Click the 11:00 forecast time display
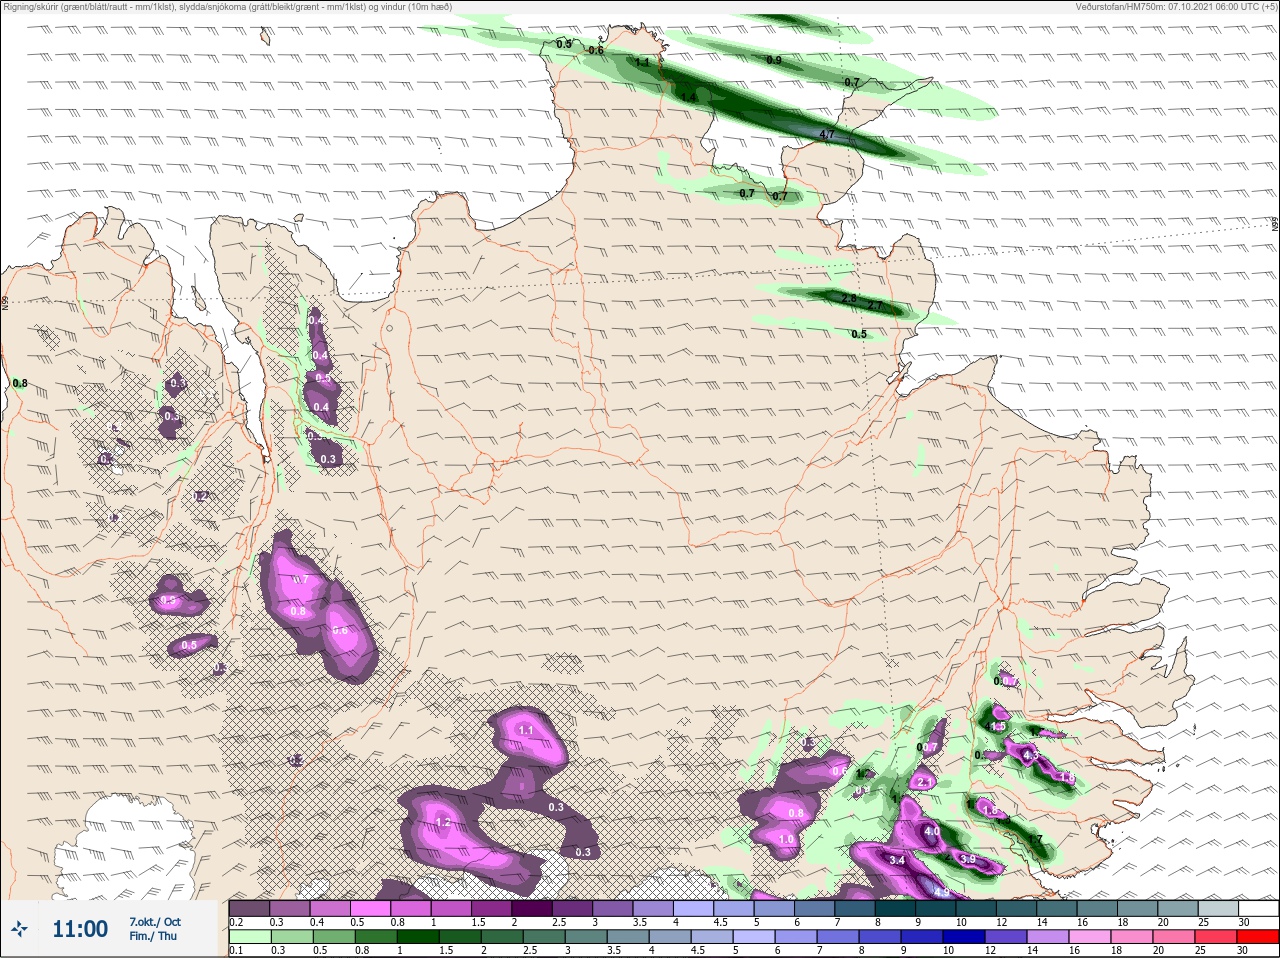1280x958 pixels. click(x=80, y=929)
